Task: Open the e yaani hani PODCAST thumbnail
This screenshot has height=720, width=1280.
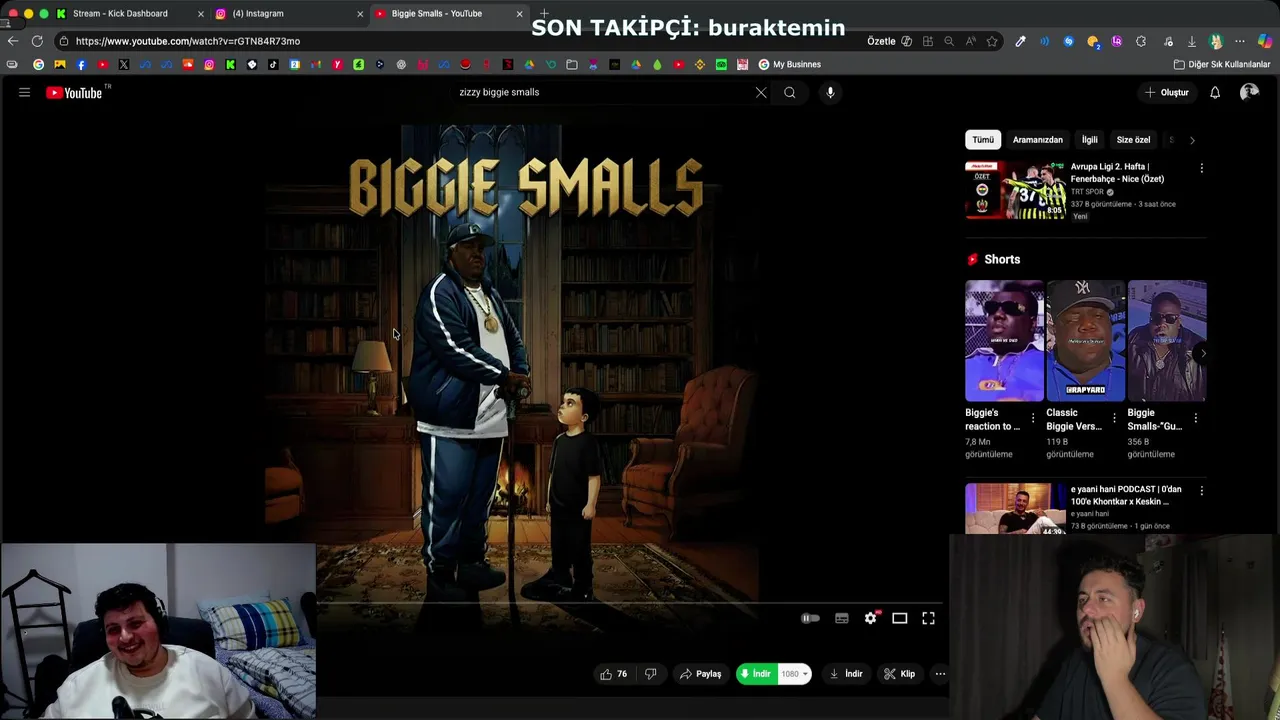Action: pyautogui.click(x=1015, y=509)
